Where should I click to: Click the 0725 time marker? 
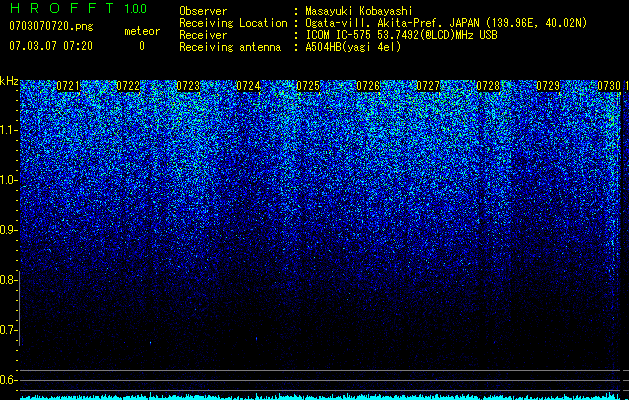308,86
